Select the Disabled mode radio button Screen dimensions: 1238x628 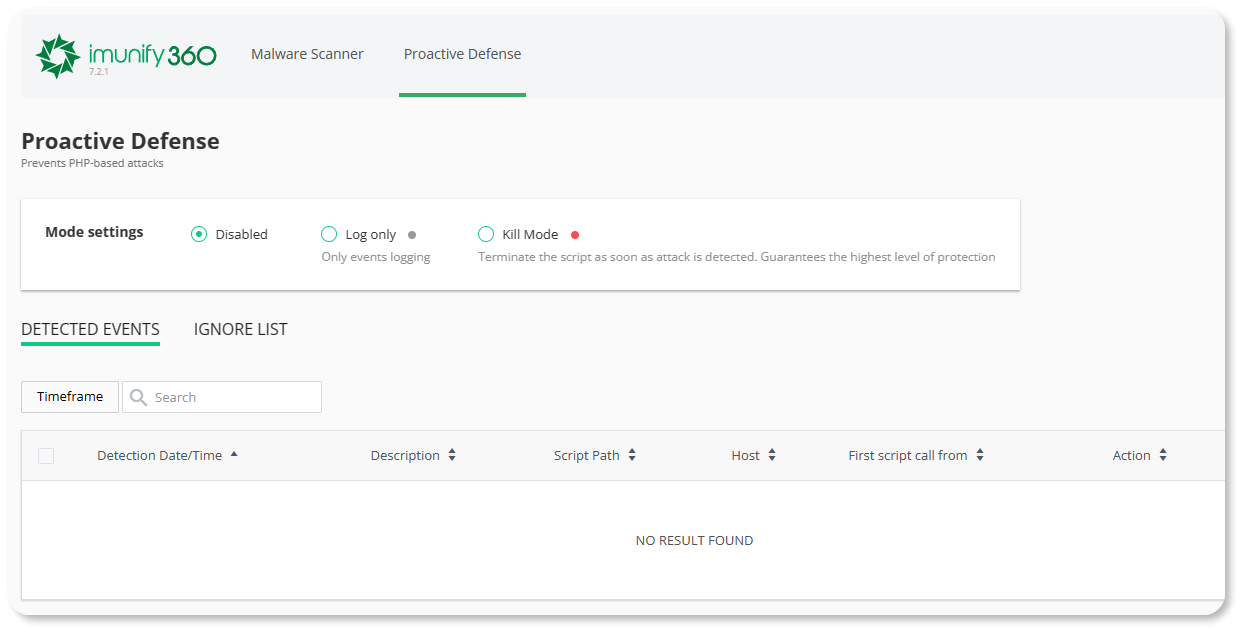pyautogui.click(x=199, y=234)
